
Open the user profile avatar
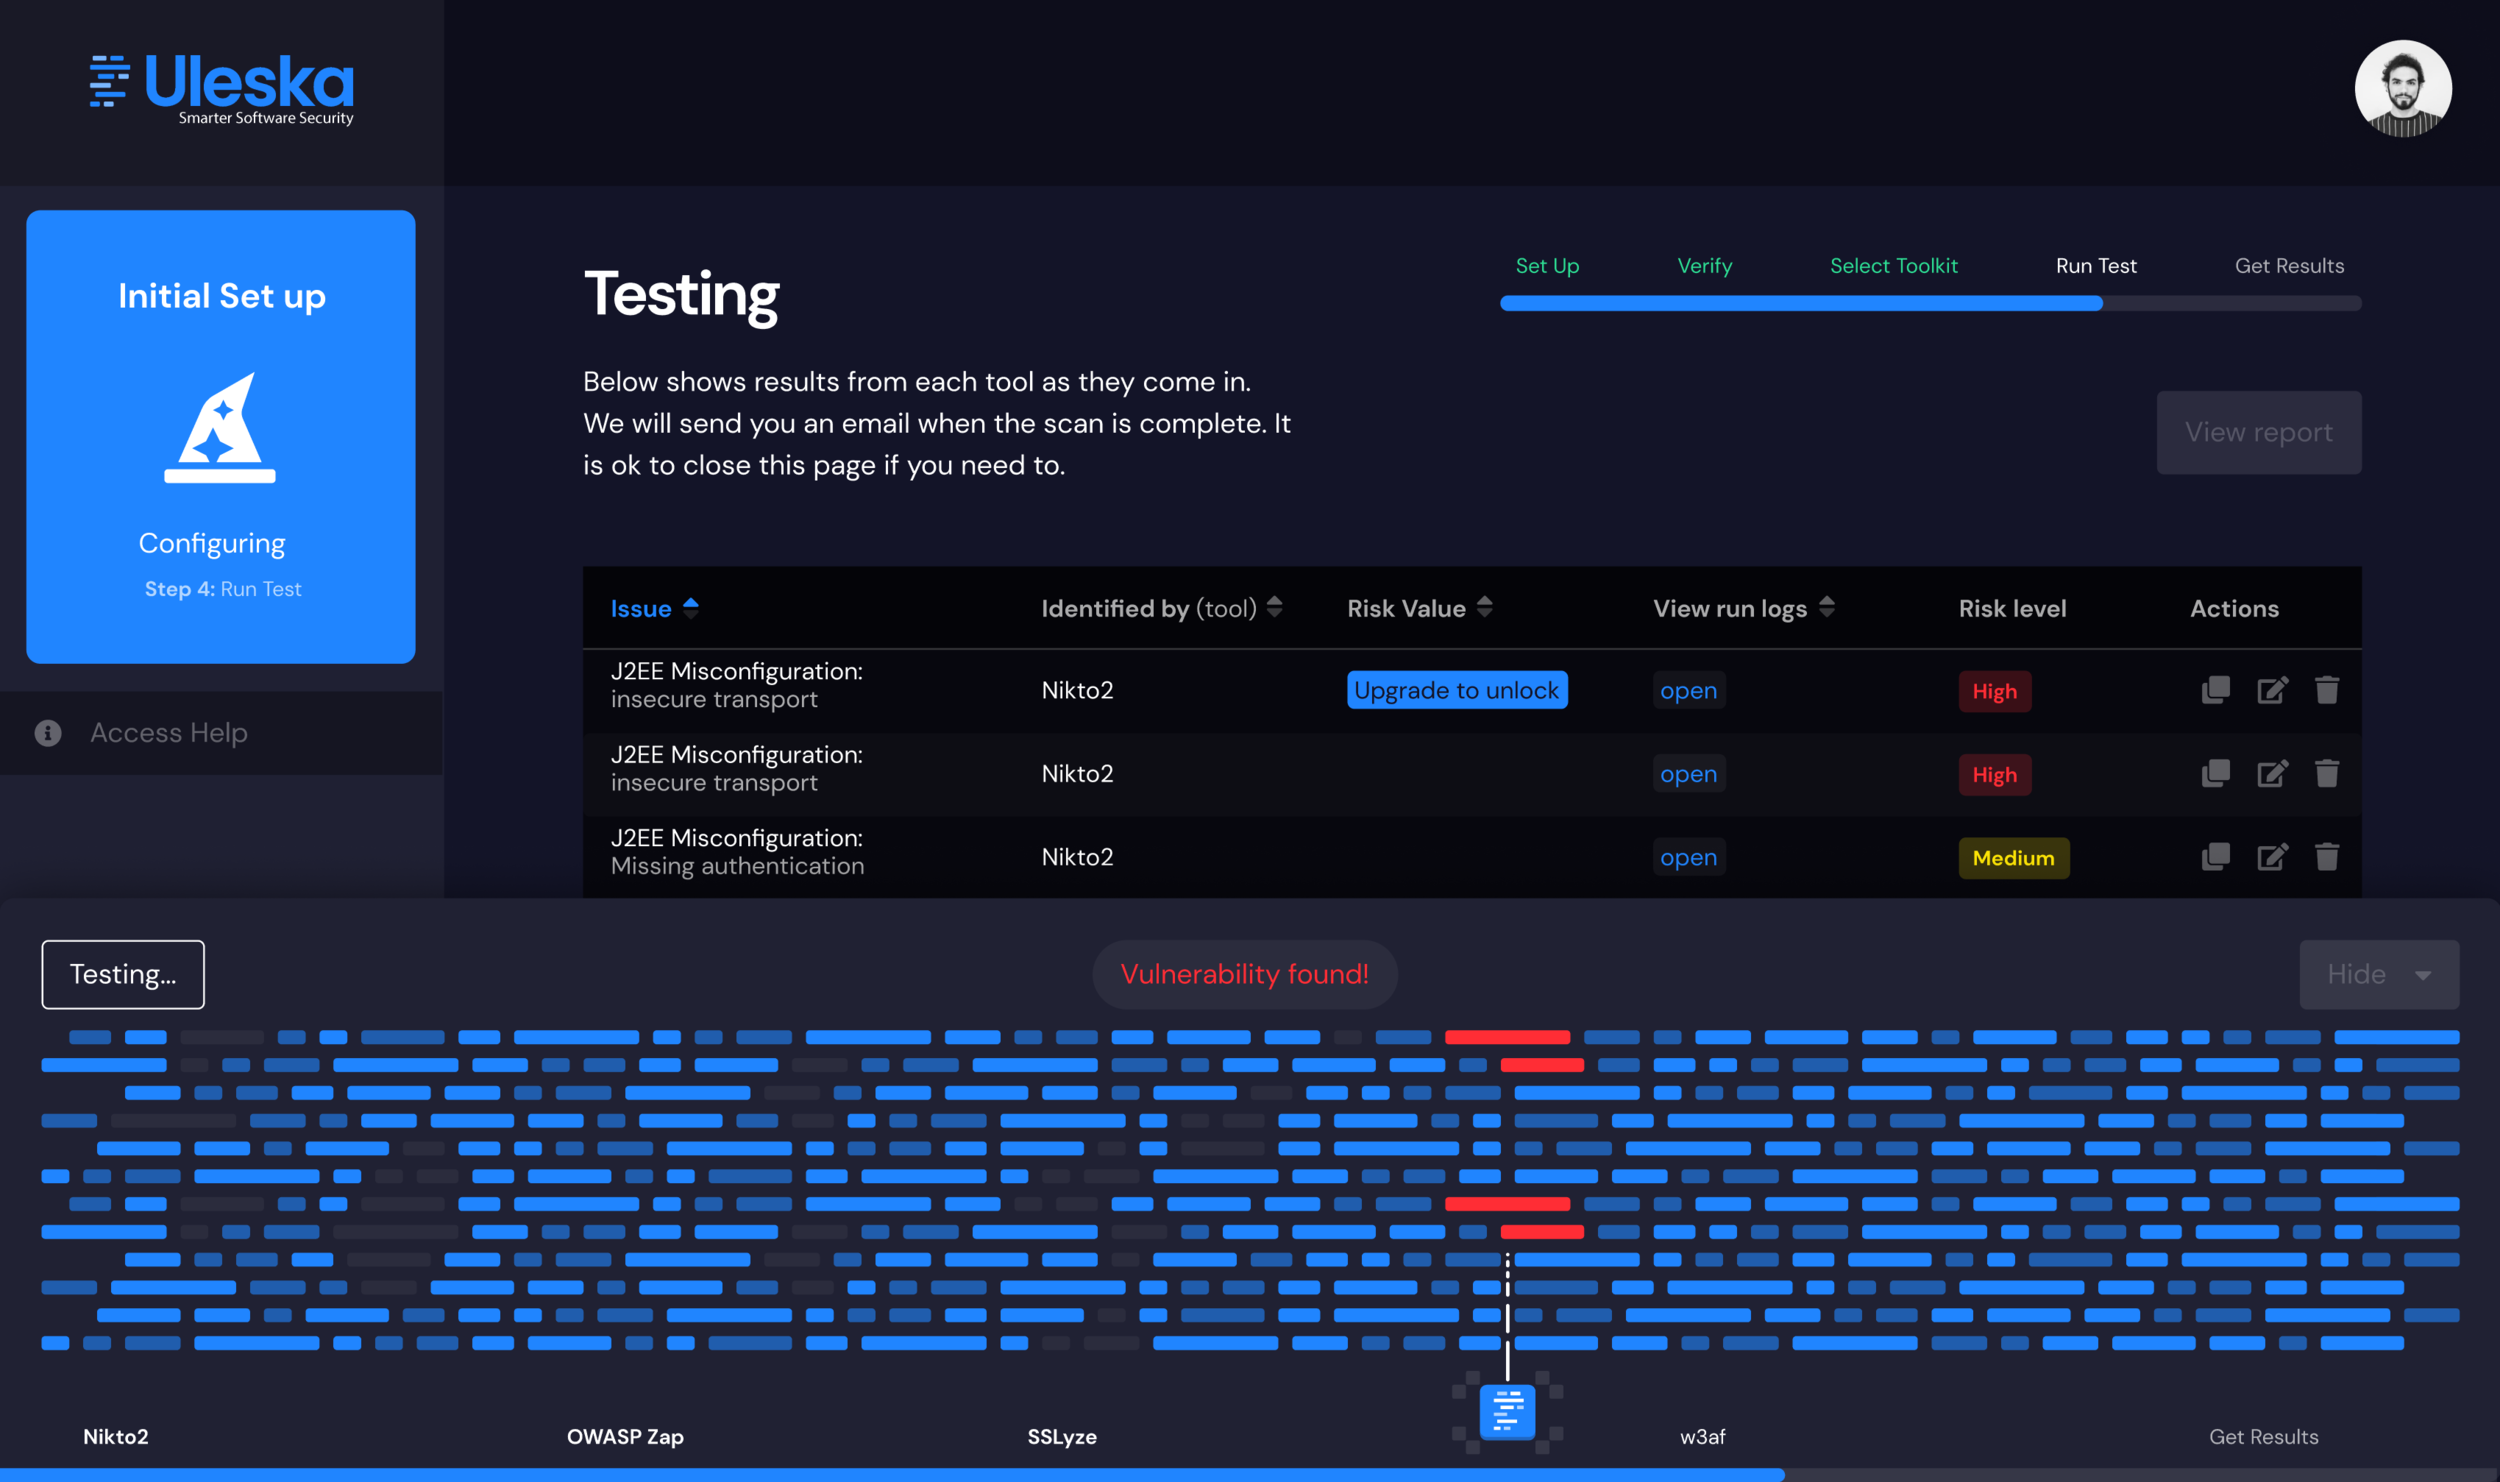click(2402, 89)
